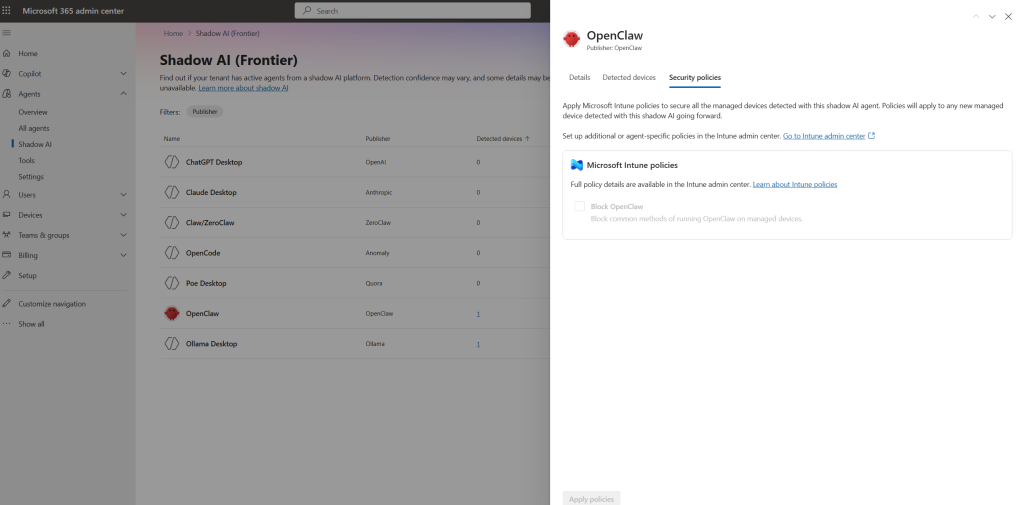Open Learn more about shadow AI link
1024x505 pixels.
[x=243, y=88]
